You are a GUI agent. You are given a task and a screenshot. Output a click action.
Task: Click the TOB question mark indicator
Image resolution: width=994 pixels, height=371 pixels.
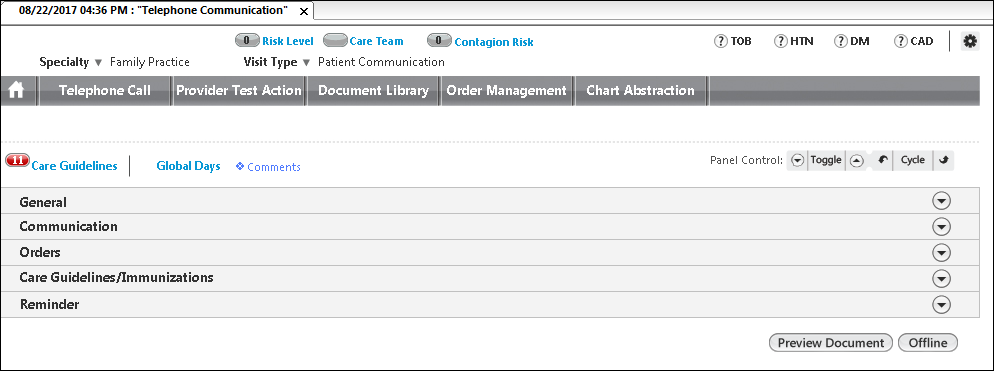point(721,41)
